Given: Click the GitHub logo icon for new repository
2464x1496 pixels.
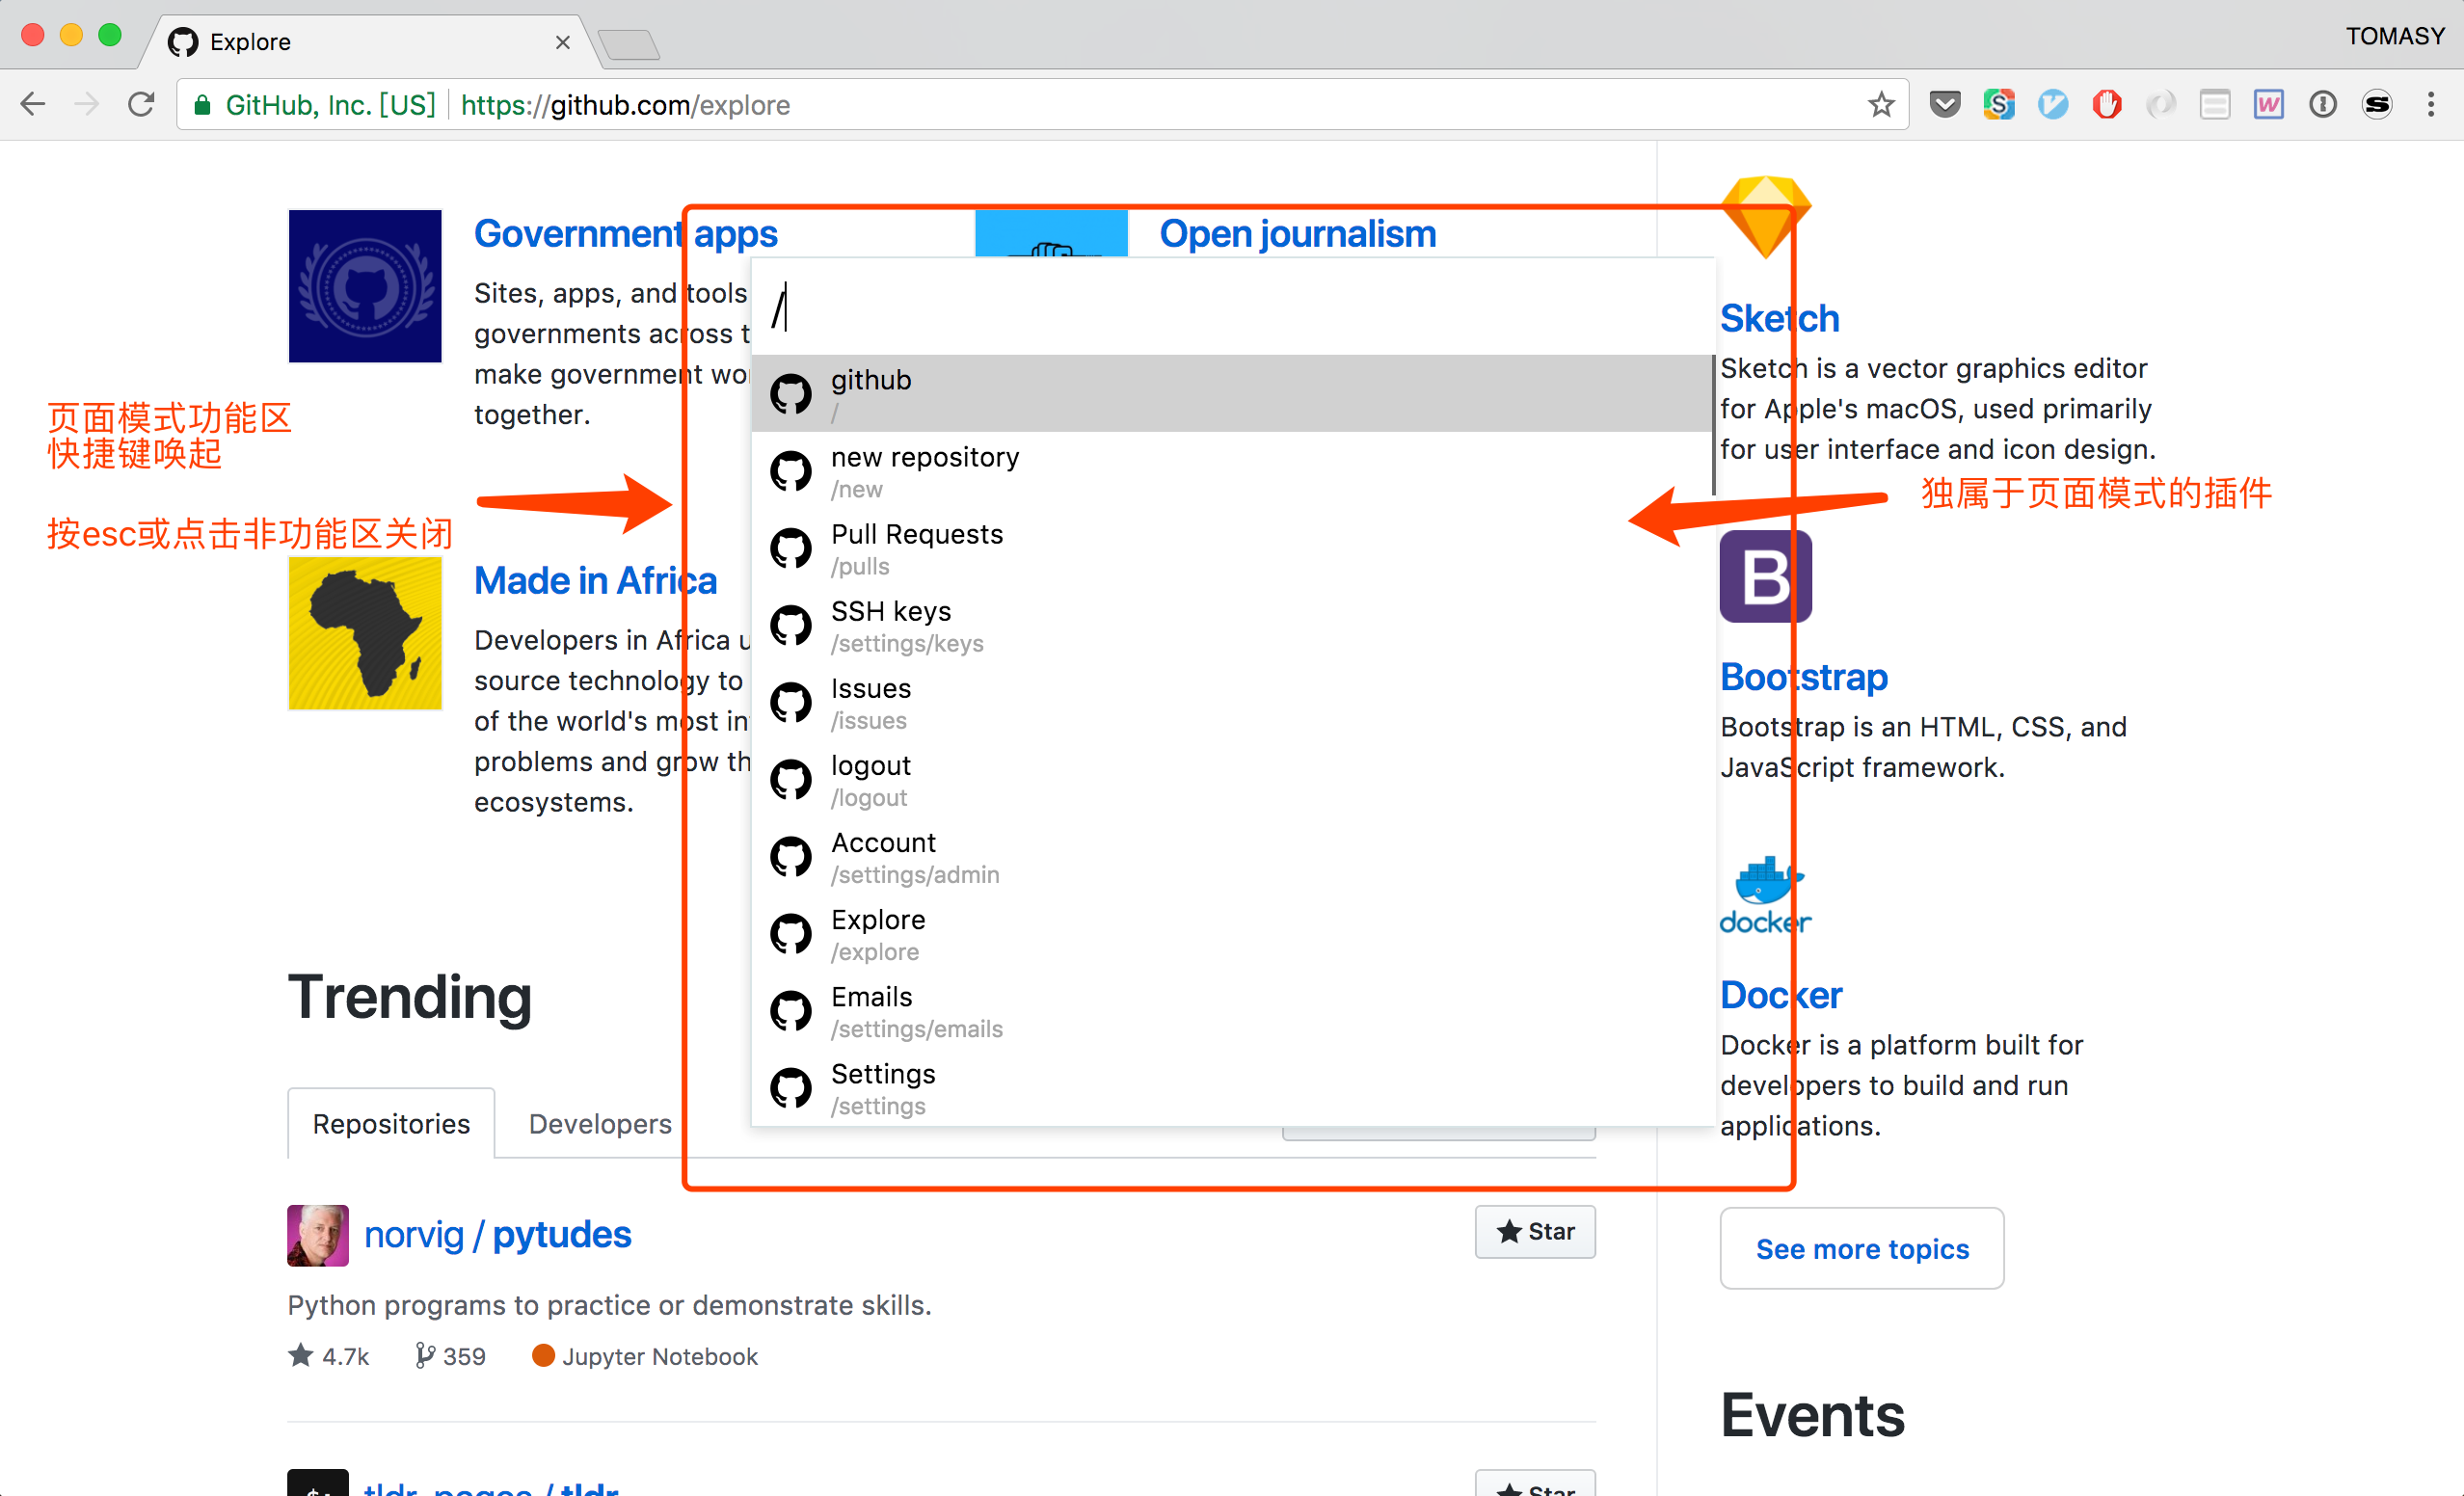Looking at the screenshot, I should pyautogui.click(x=790, y=467).
